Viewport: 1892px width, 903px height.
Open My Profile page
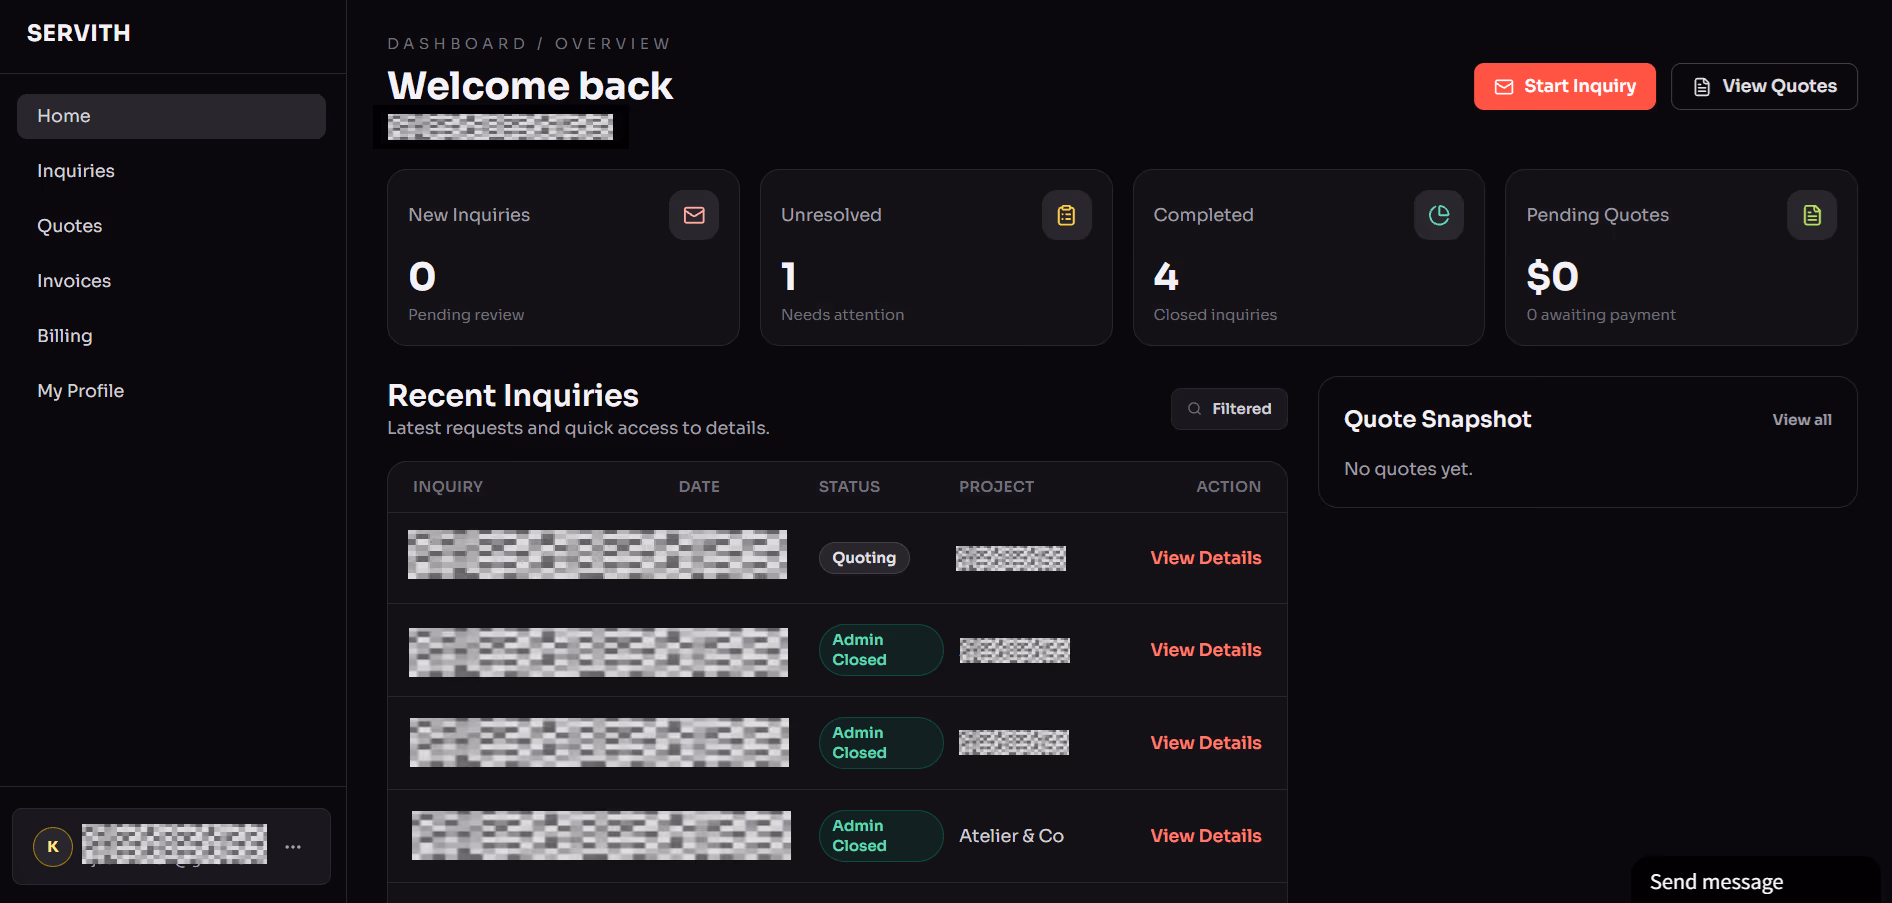[x=81, y=391]
